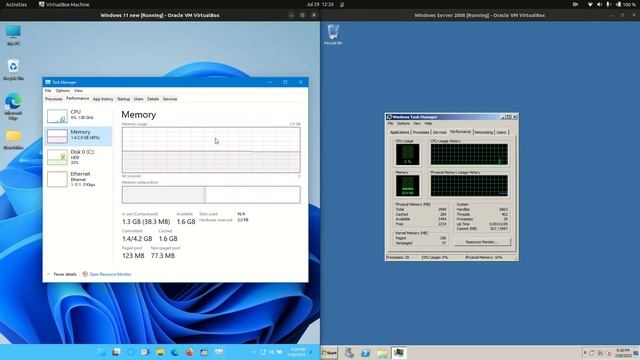
Task: Open View menu in Windows 11 Task Manager
Action: [78, 91]
